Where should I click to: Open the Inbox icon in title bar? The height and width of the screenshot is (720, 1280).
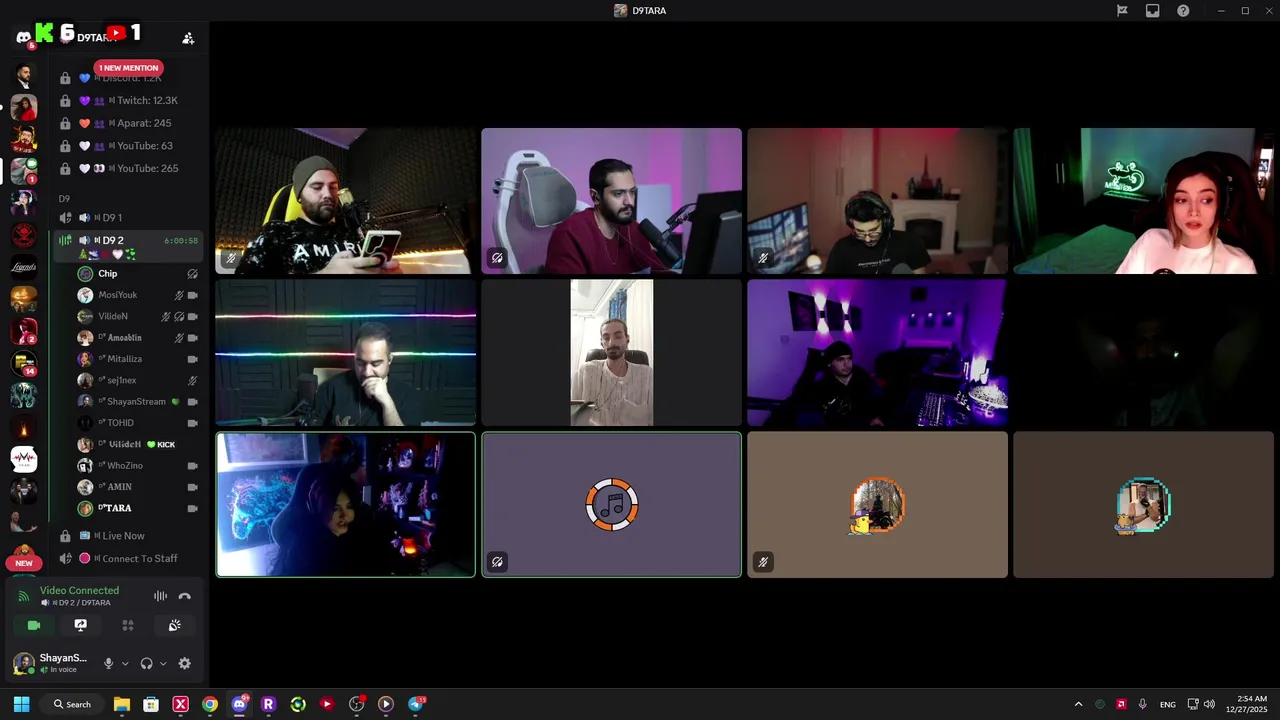(1153, 11)
